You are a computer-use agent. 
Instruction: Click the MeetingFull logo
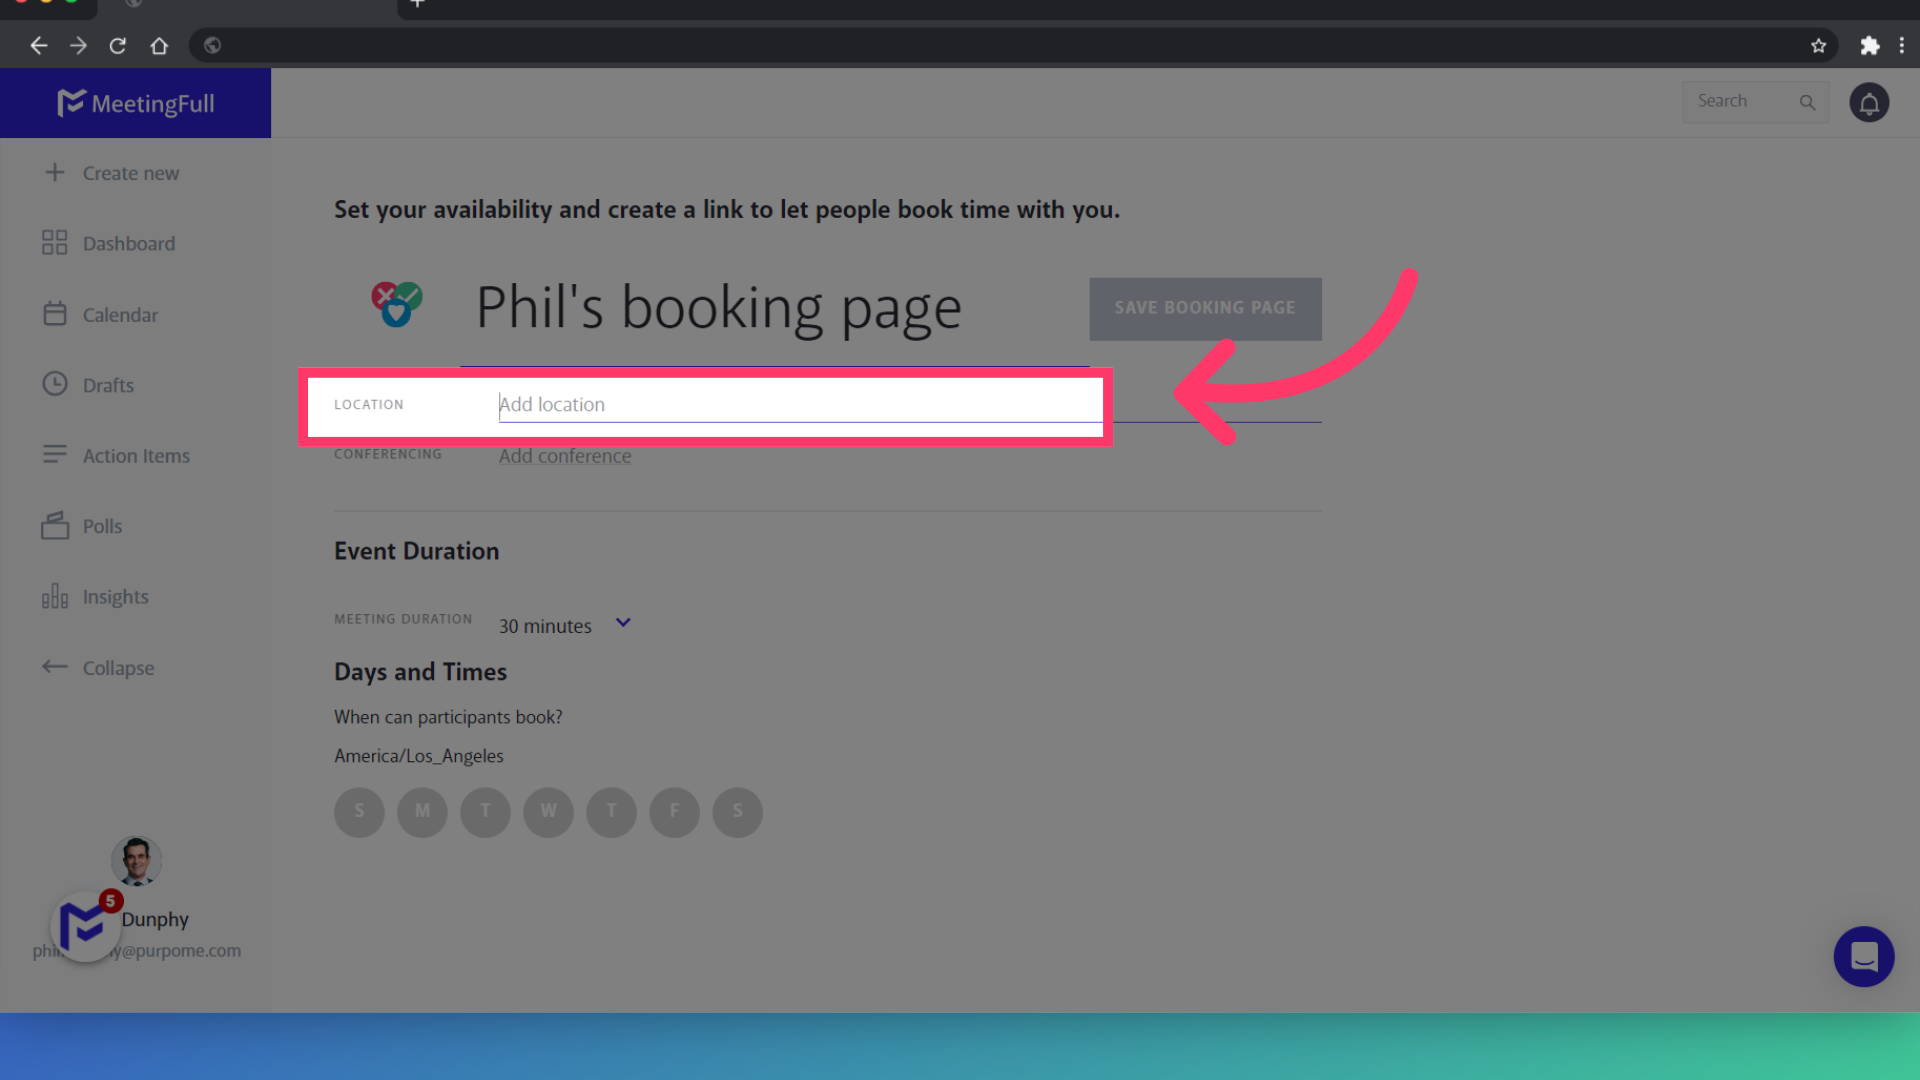(136, 103)
